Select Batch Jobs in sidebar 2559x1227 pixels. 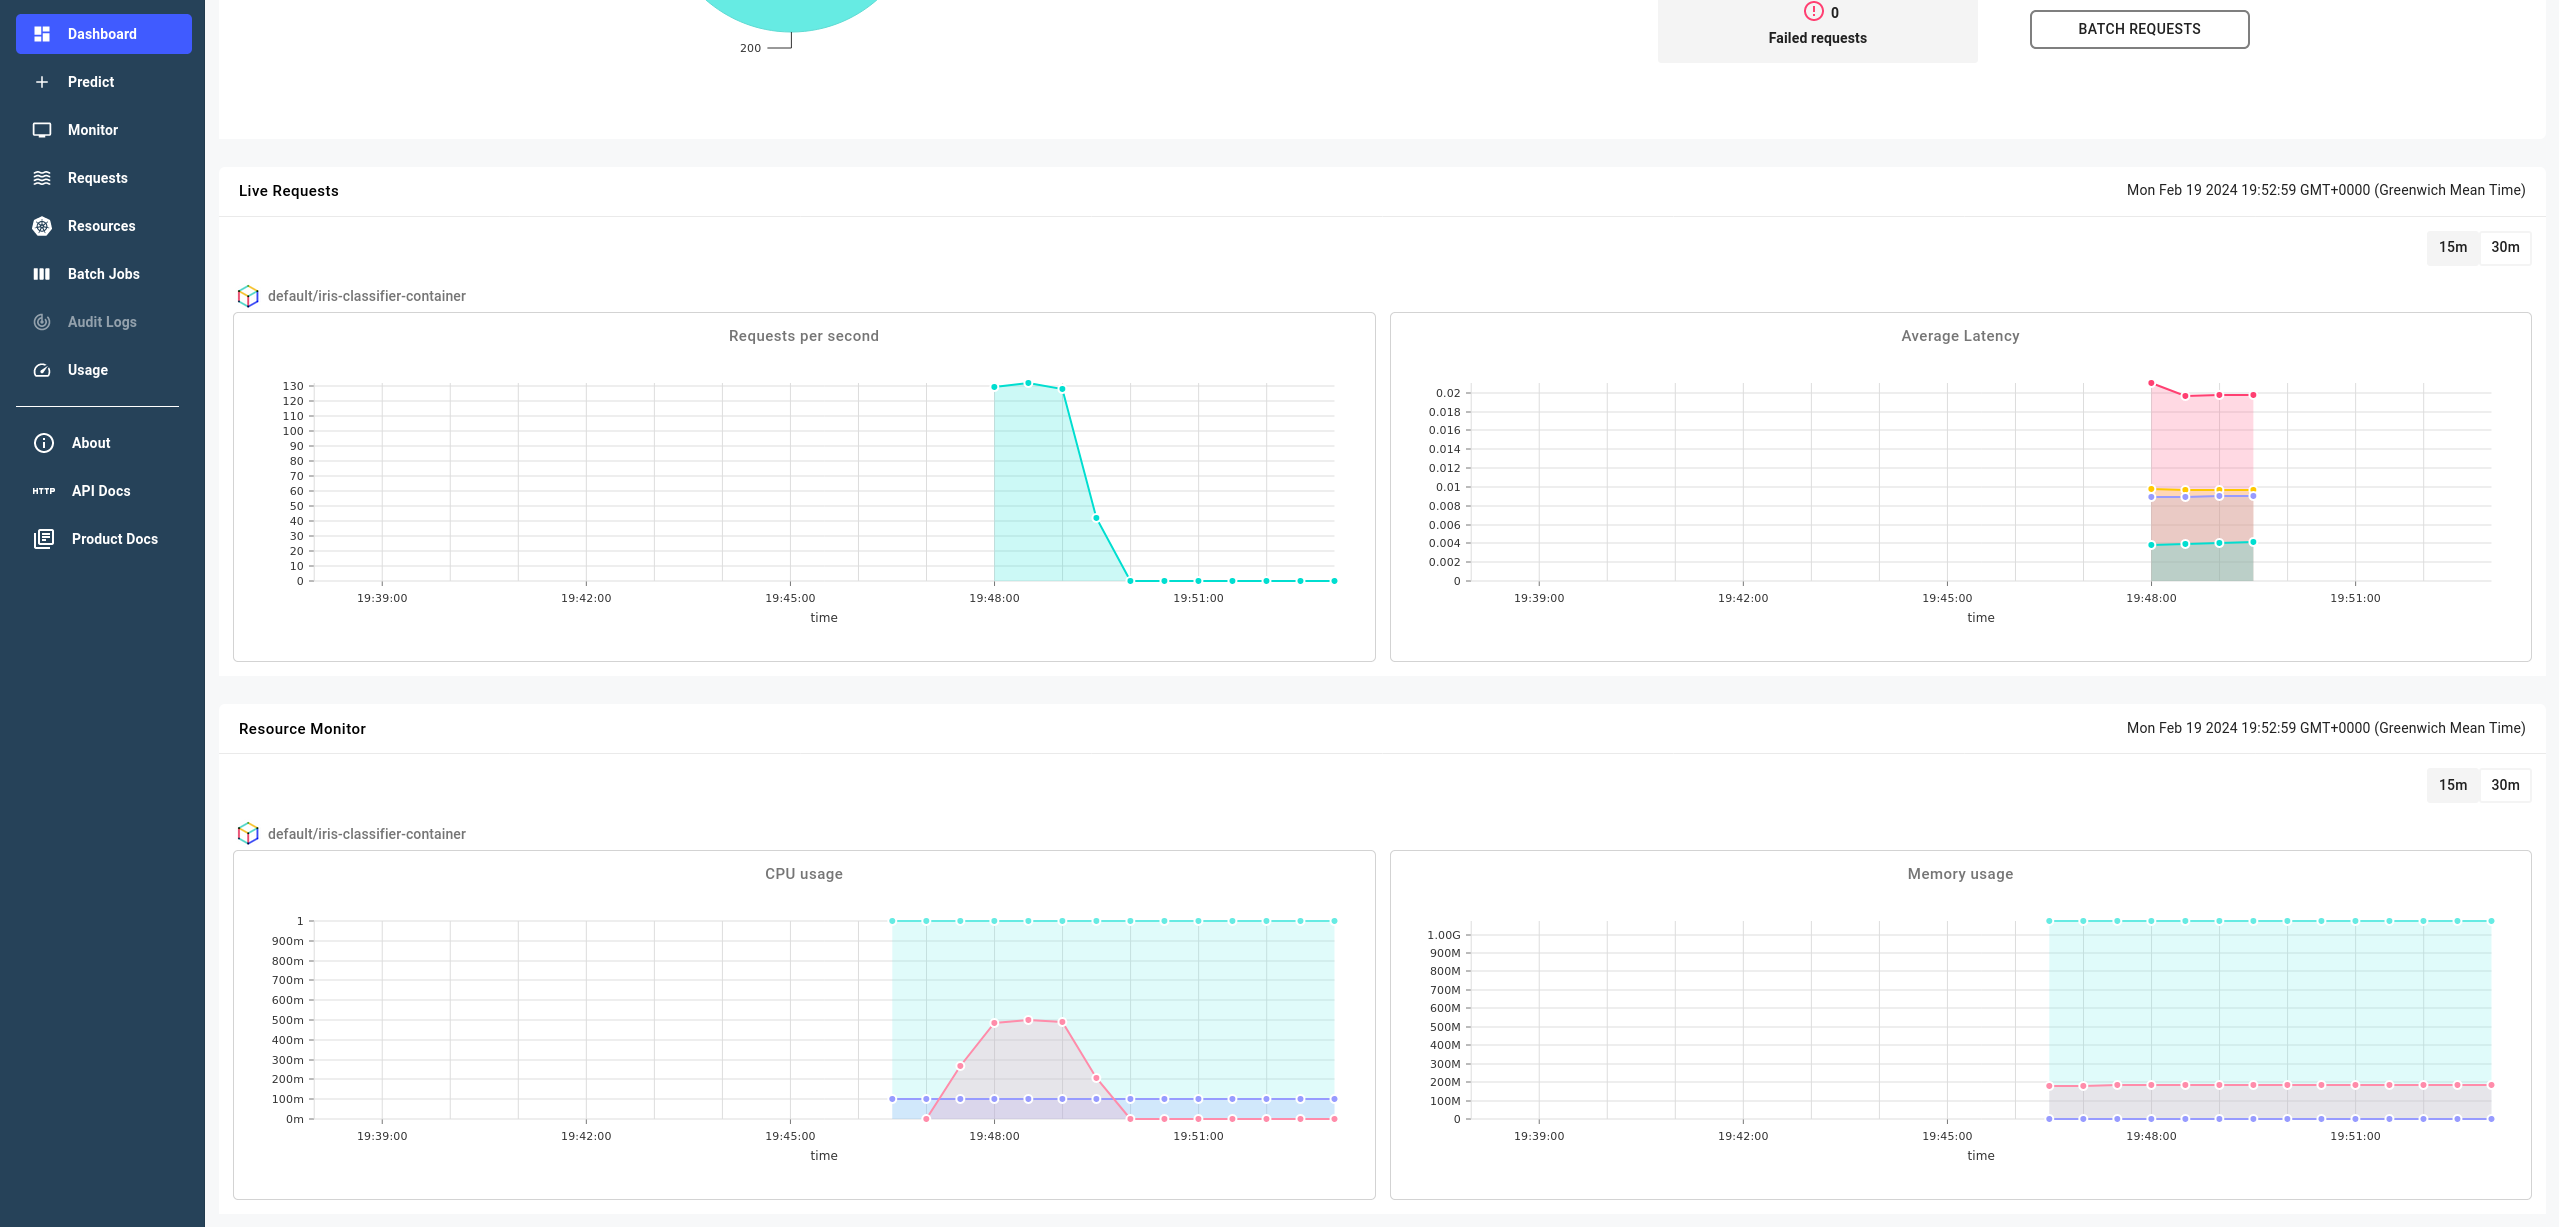point(104,274)
